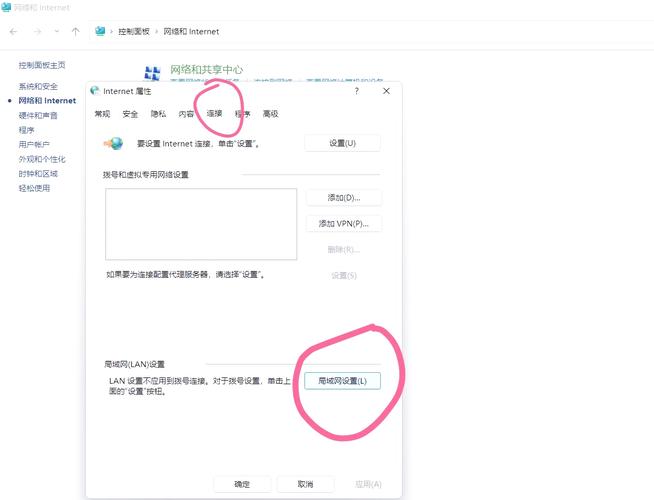Switch to the 内容 tab
Screen dimensions: 654x500
(x=186, y=114)
